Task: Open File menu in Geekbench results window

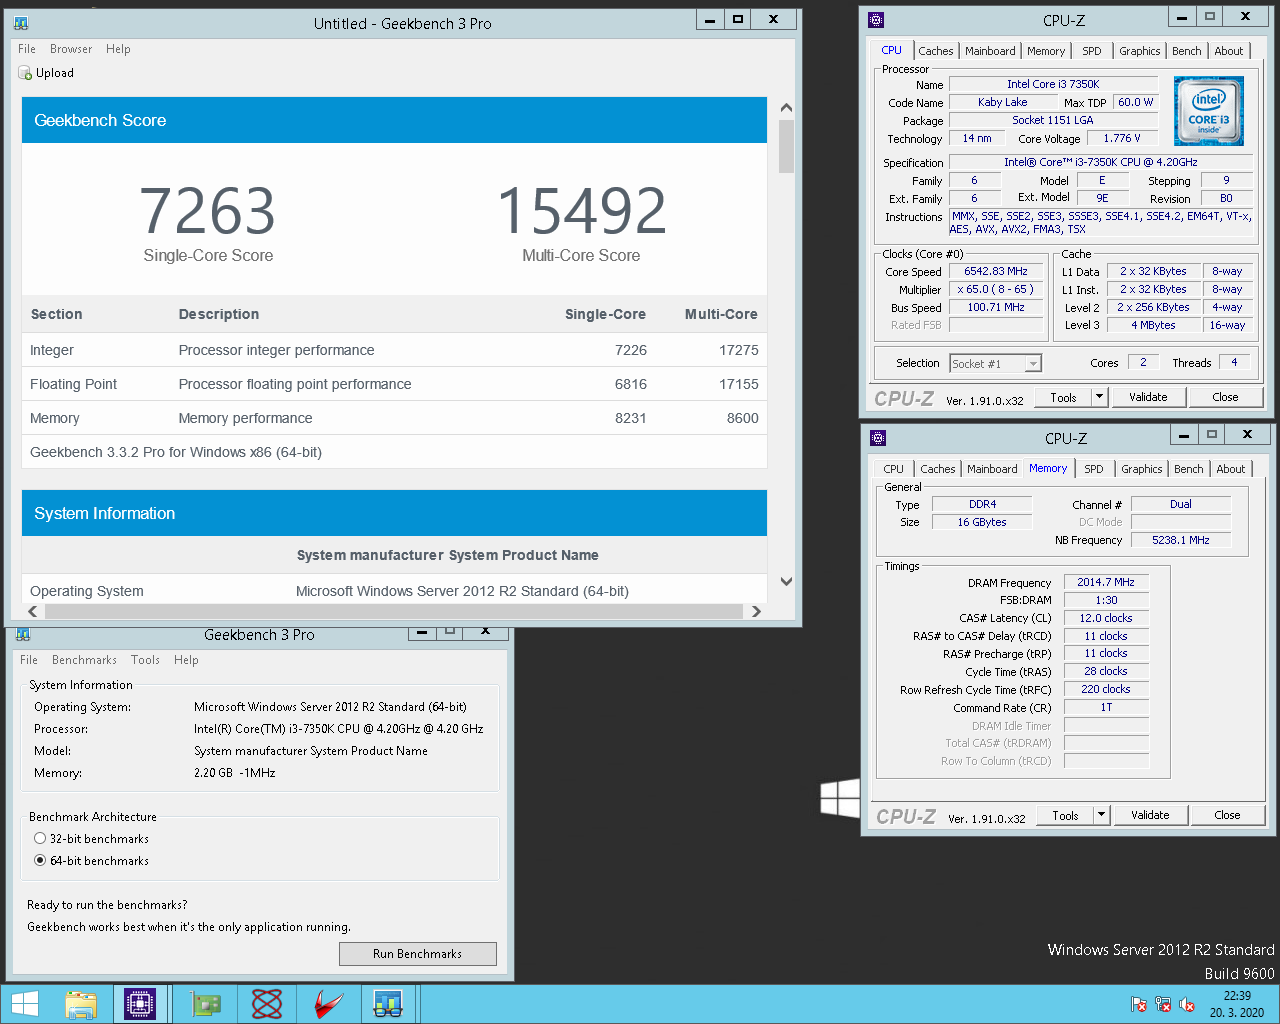Action: tap(27, 49)
